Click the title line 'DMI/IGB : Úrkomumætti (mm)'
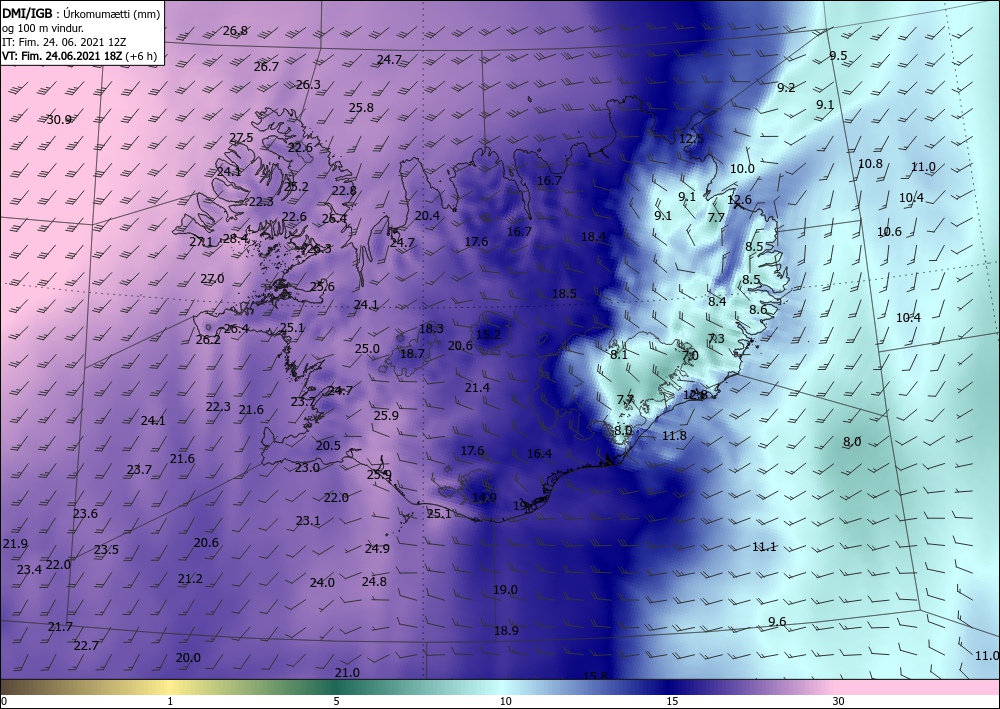This screenshot has width=1000, height=709. coord(80,13)
